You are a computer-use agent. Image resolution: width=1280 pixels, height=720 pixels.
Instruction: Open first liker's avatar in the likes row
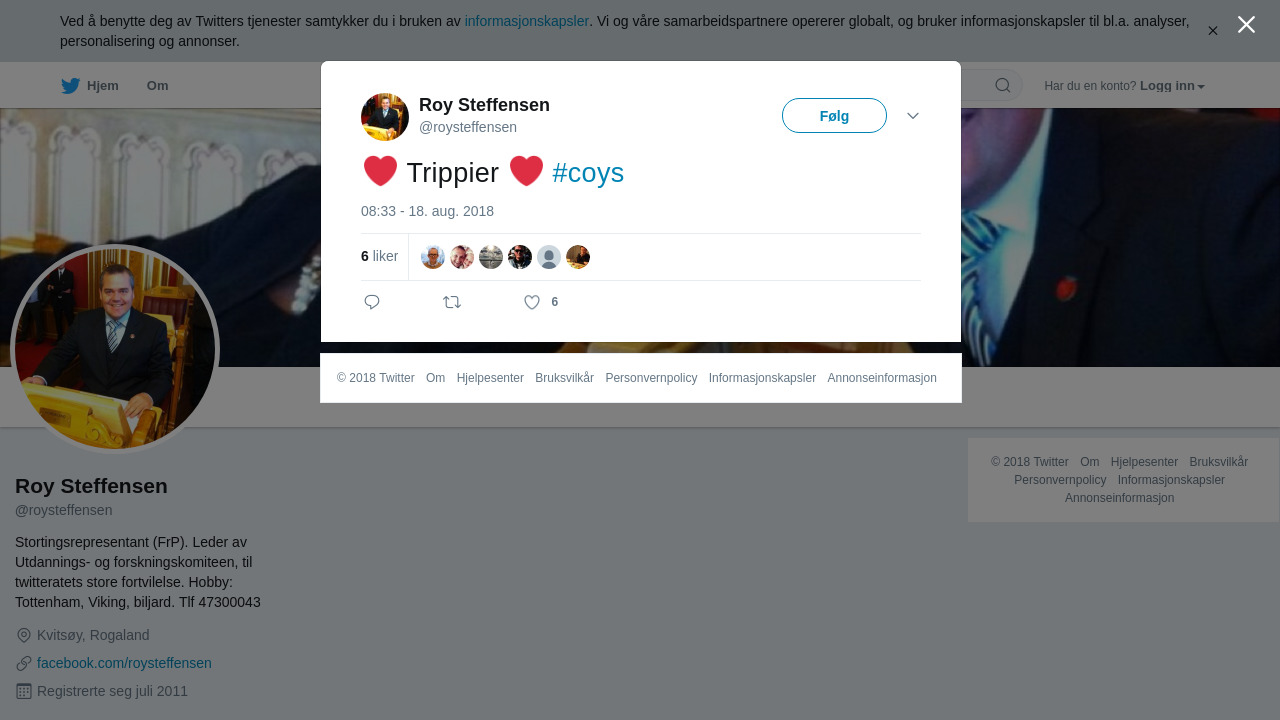[x=433, y=257]
